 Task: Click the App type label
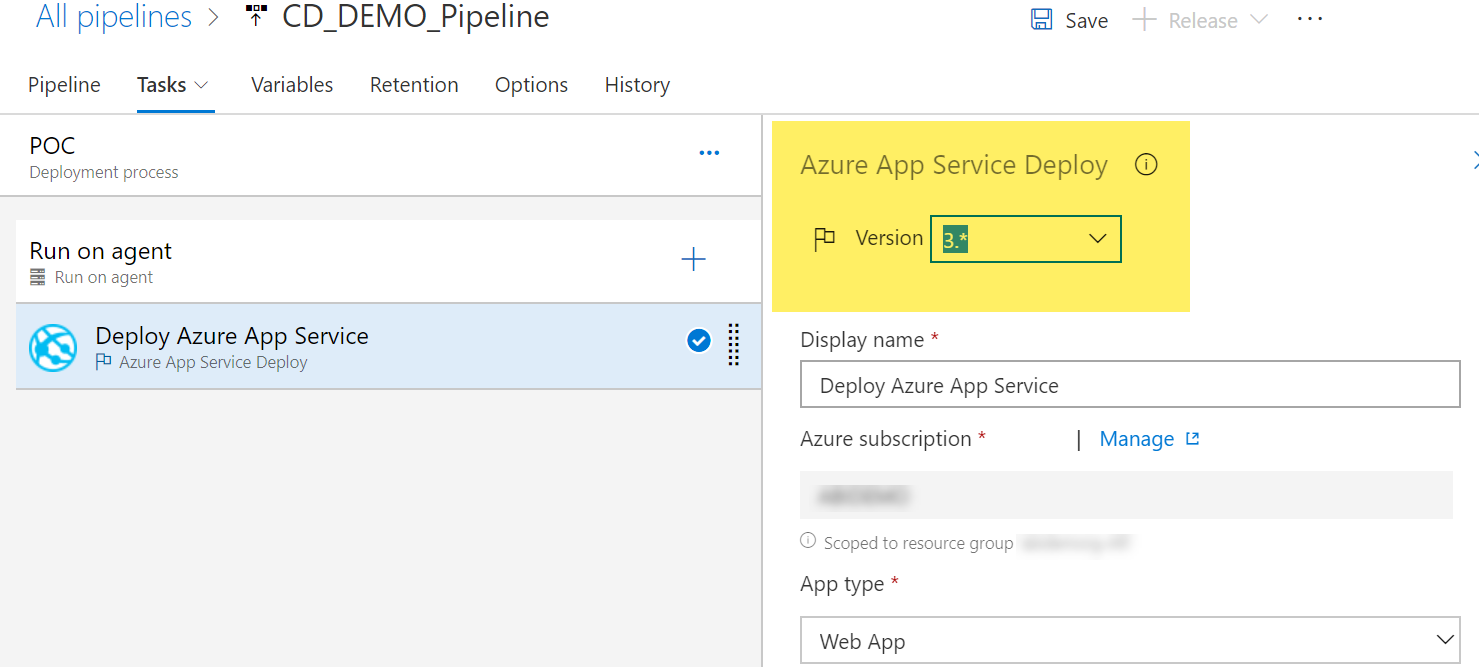pos(842,584)
